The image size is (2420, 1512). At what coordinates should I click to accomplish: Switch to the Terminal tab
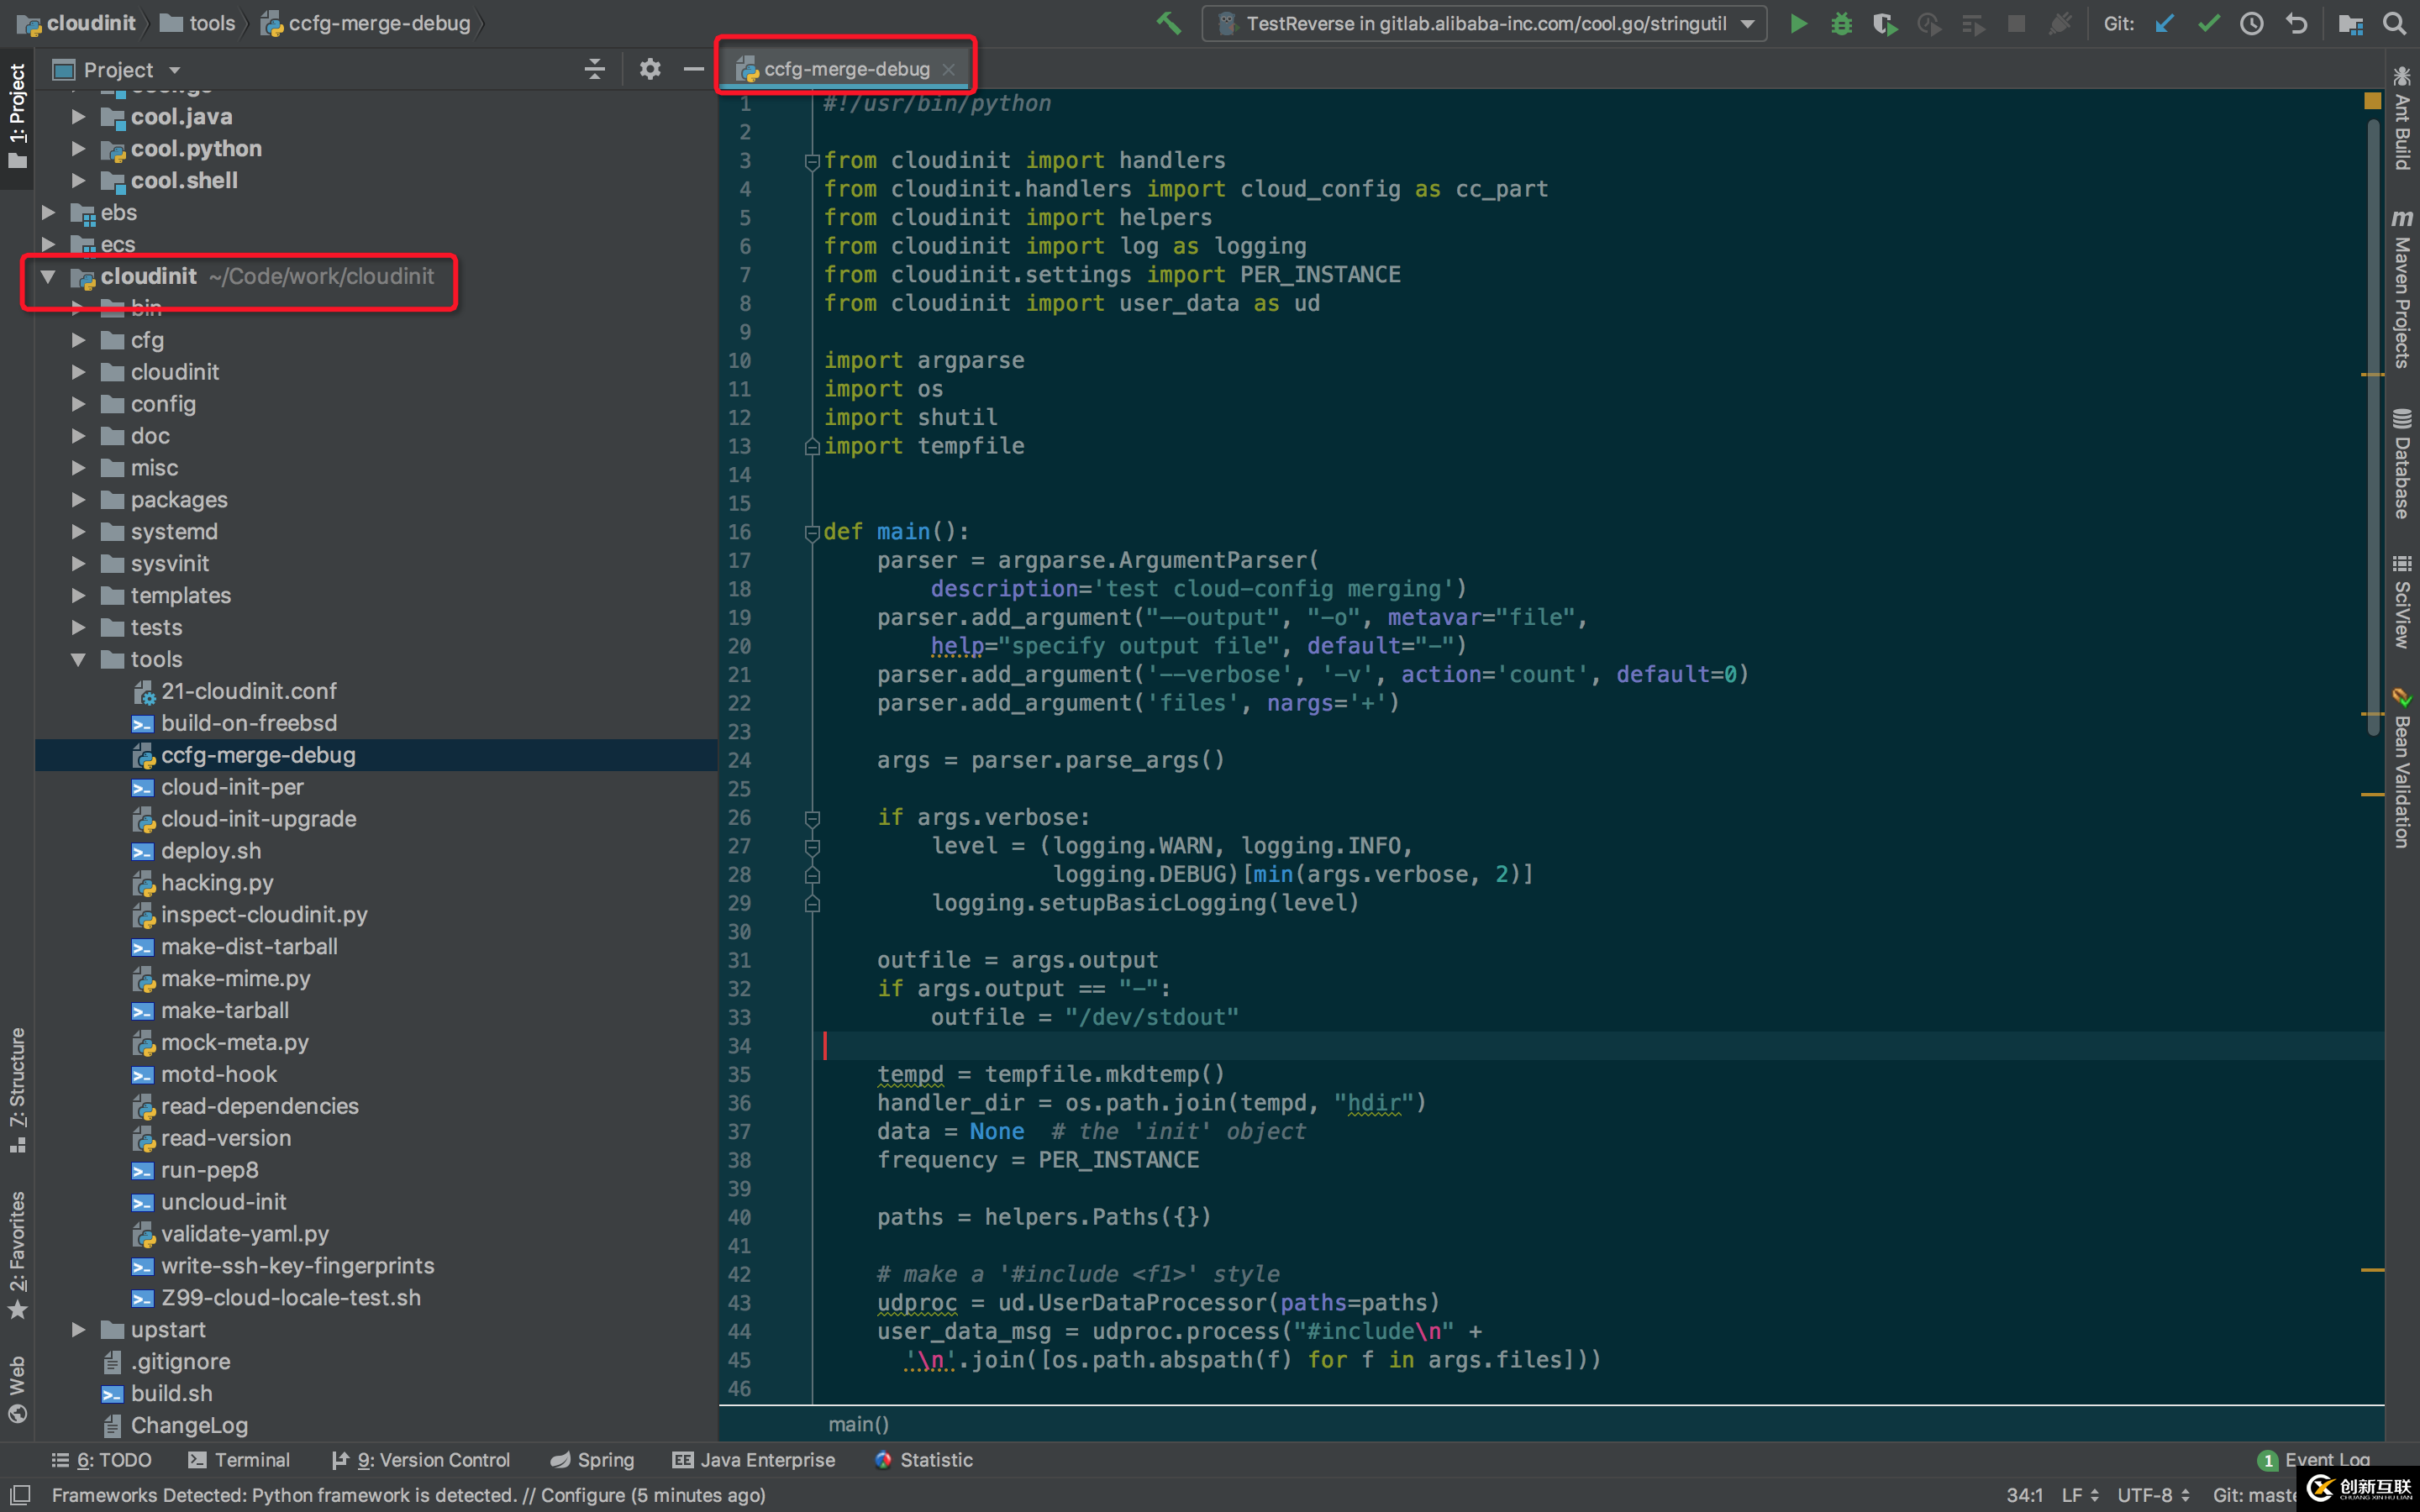click(252, 1459)
